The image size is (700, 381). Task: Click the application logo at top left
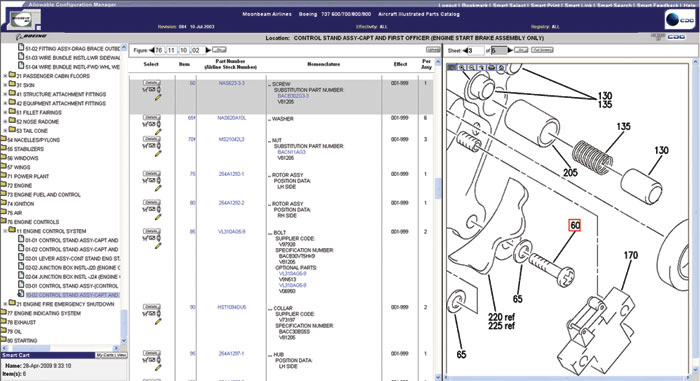coord(24,19)
